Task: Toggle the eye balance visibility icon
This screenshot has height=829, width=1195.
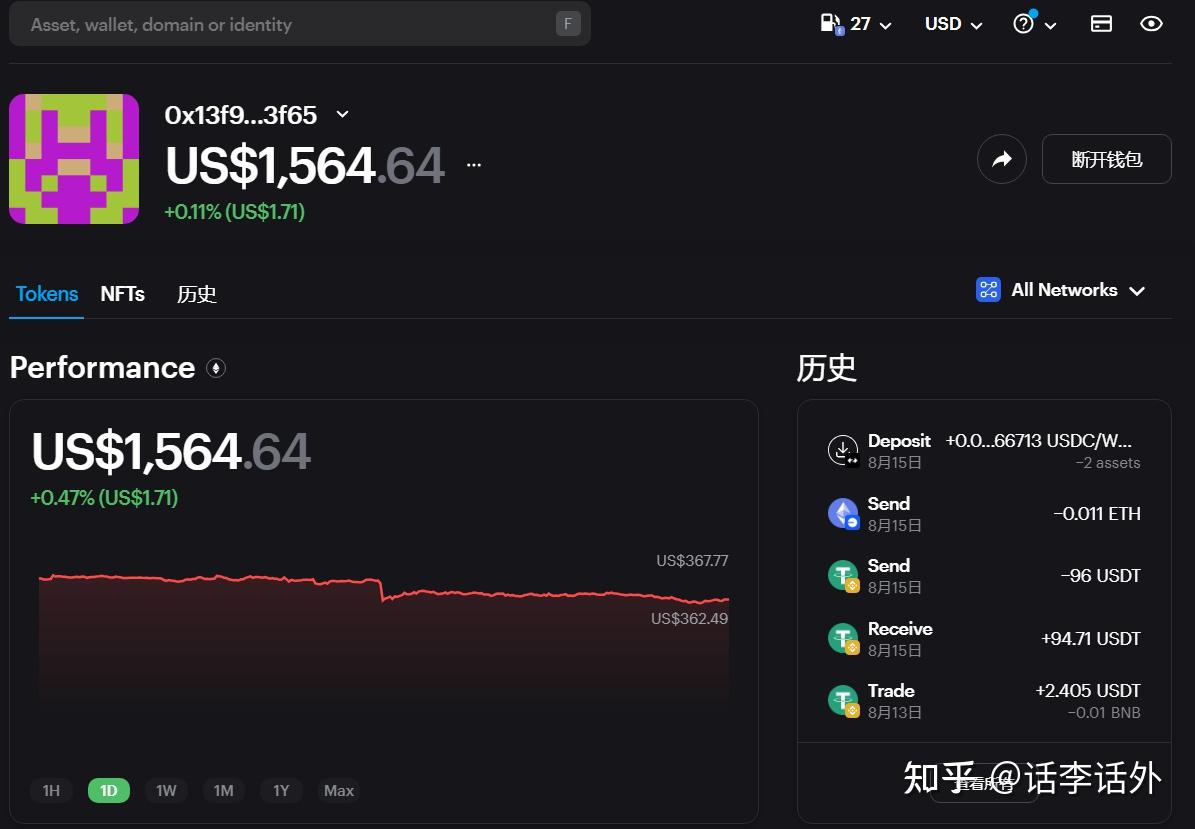Action: [1151, 24]
